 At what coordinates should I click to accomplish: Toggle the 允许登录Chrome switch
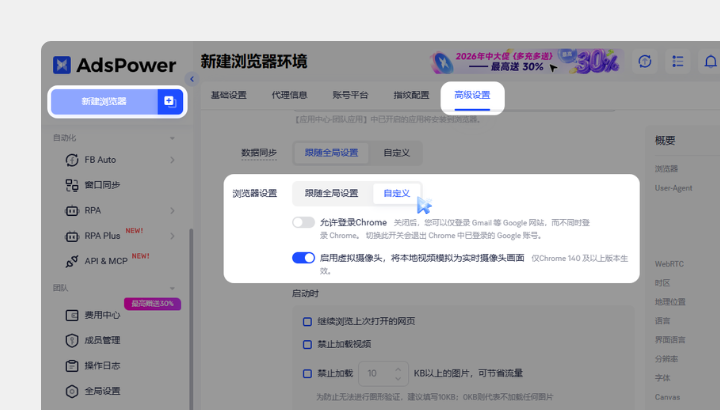304,223
